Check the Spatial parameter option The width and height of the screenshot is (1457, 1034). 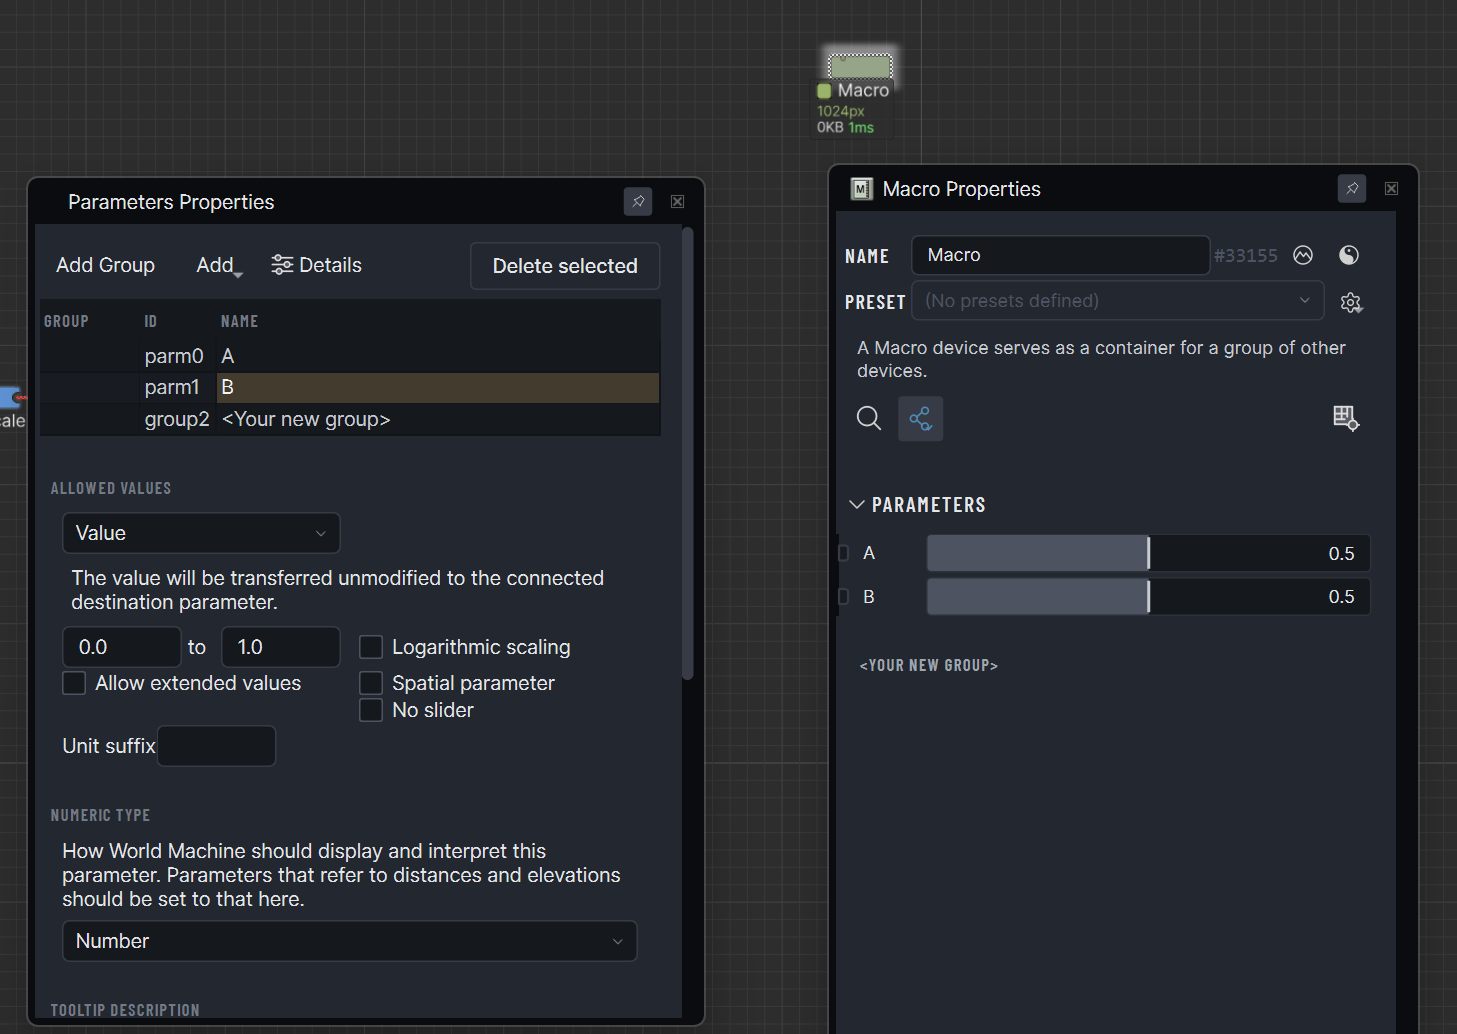371,683
